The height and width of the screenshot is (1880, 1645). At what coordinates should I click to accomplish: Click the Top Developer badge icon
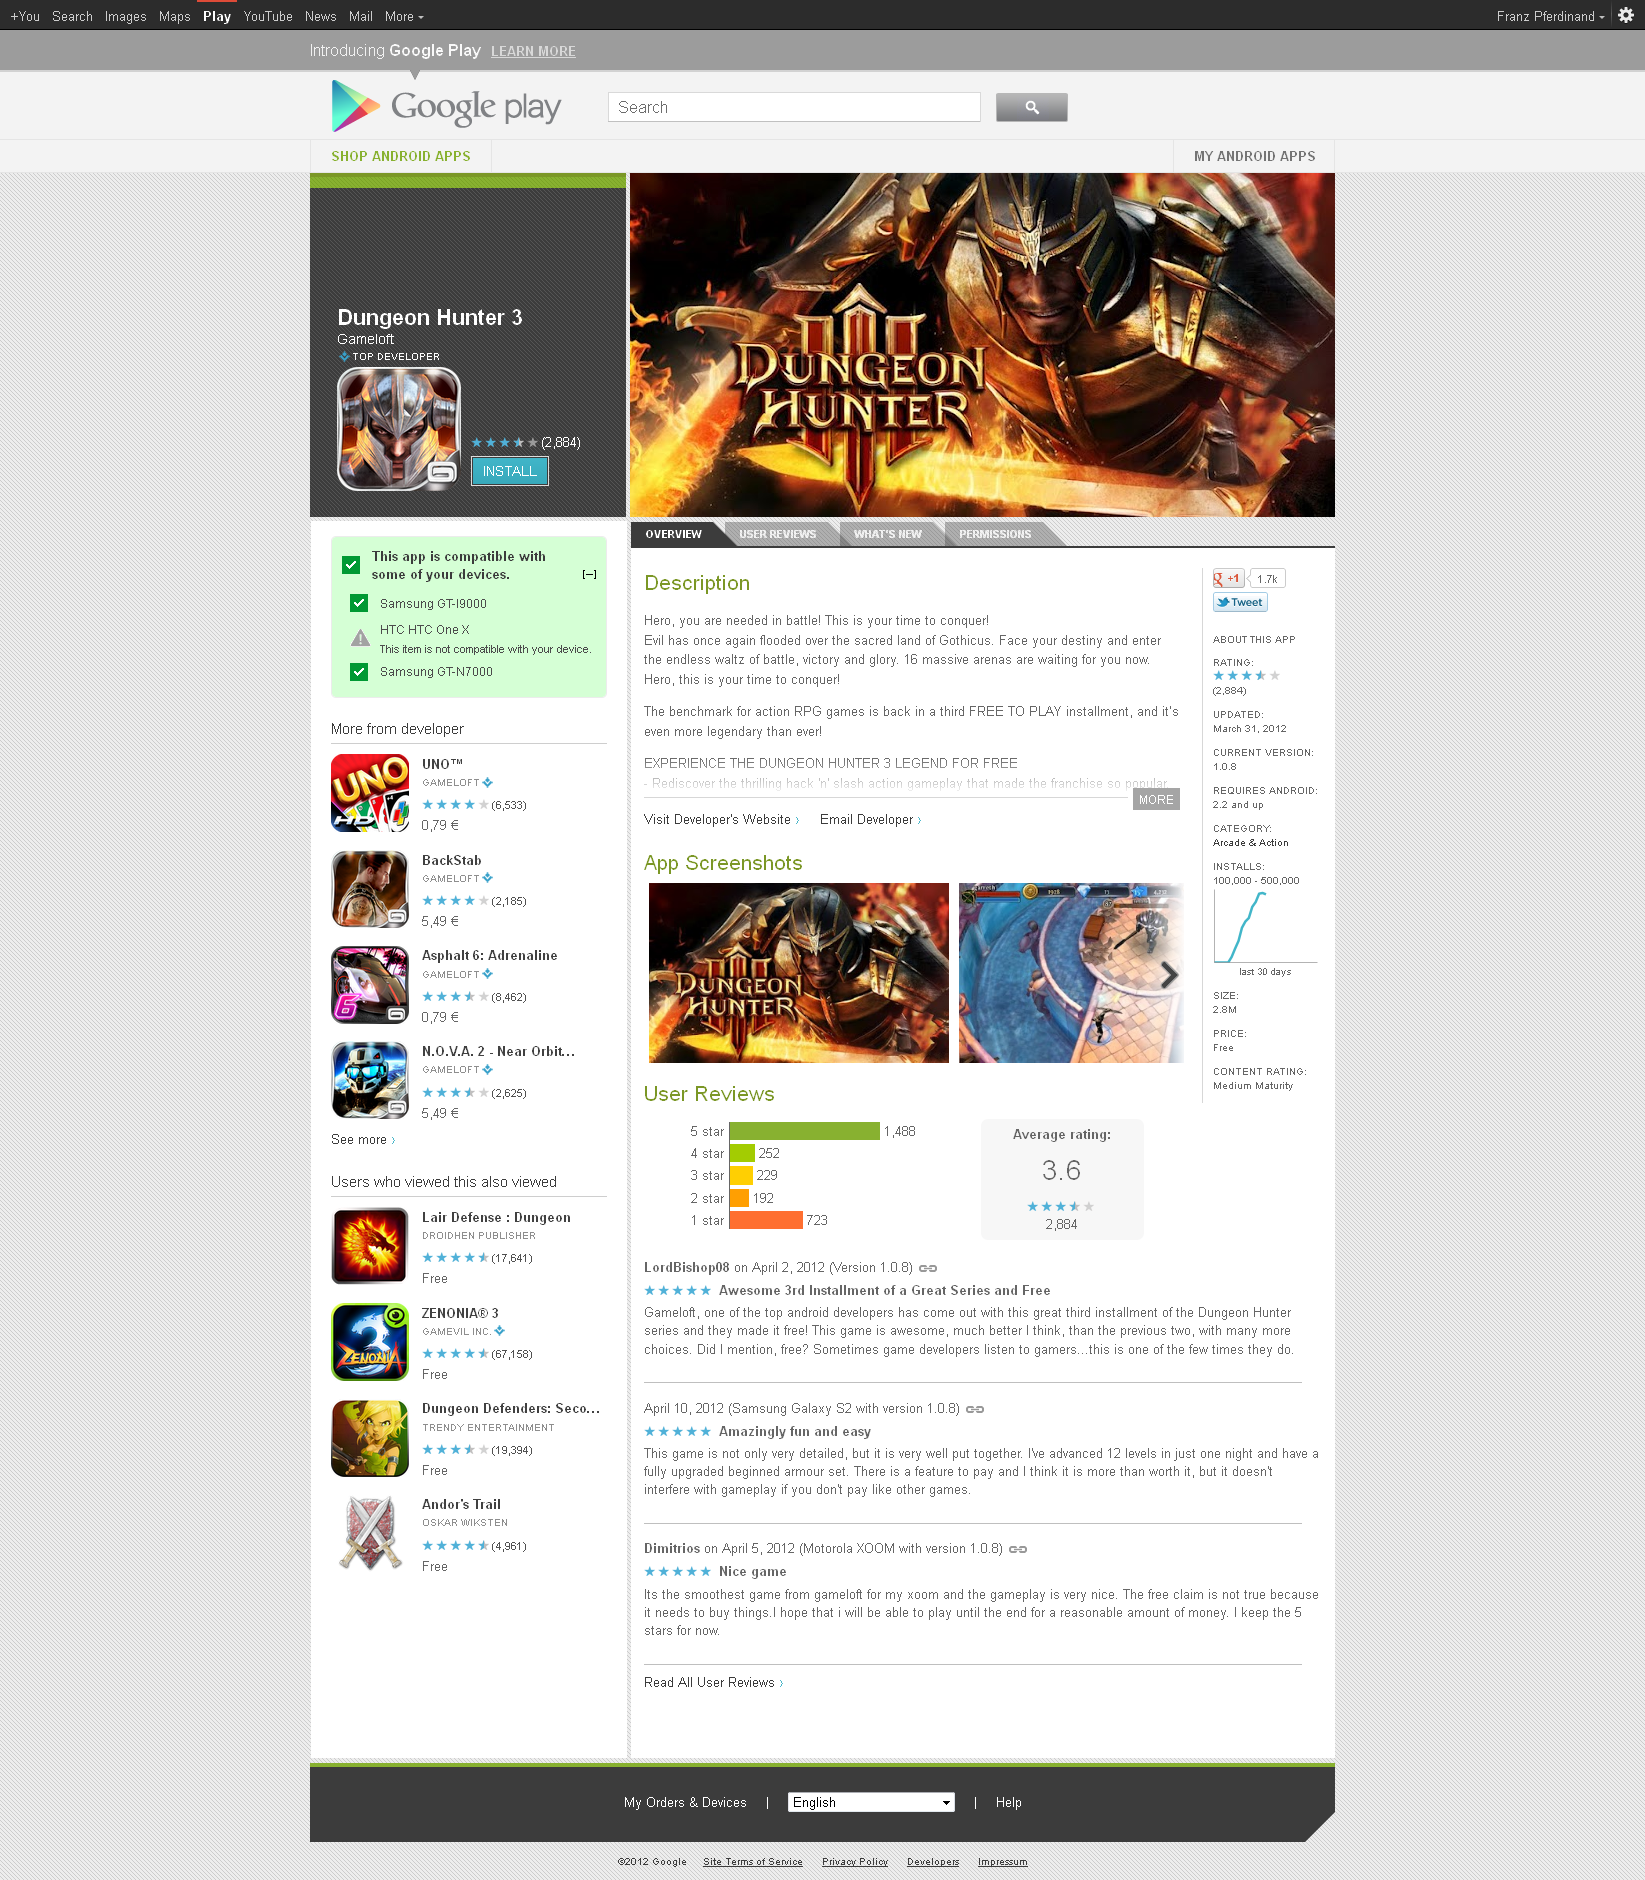point(344,356)
